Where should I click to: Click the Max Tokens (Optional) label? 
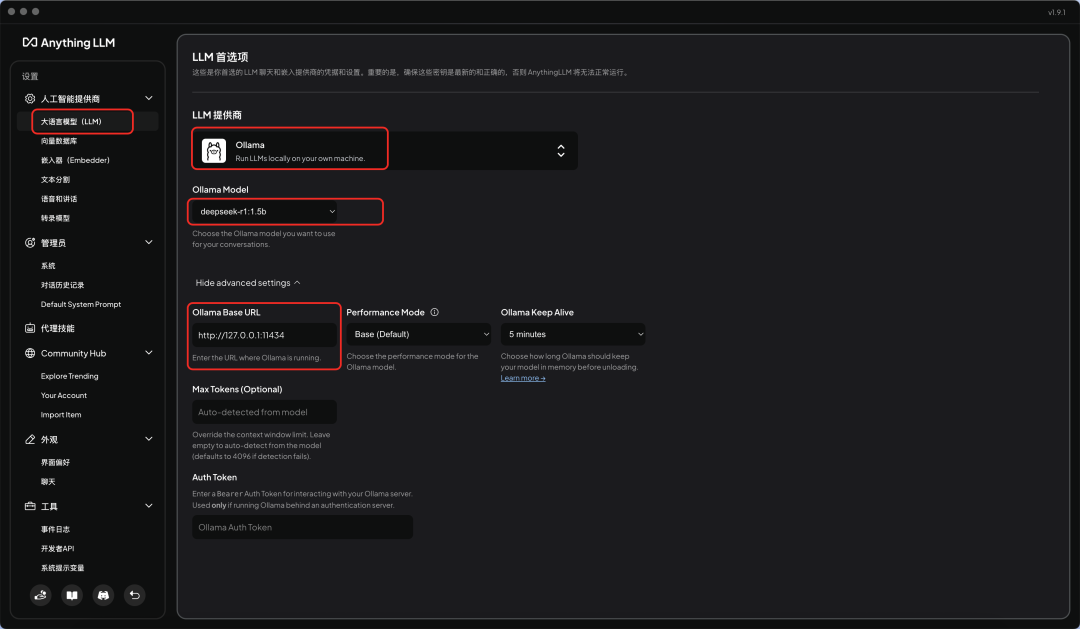237,389
